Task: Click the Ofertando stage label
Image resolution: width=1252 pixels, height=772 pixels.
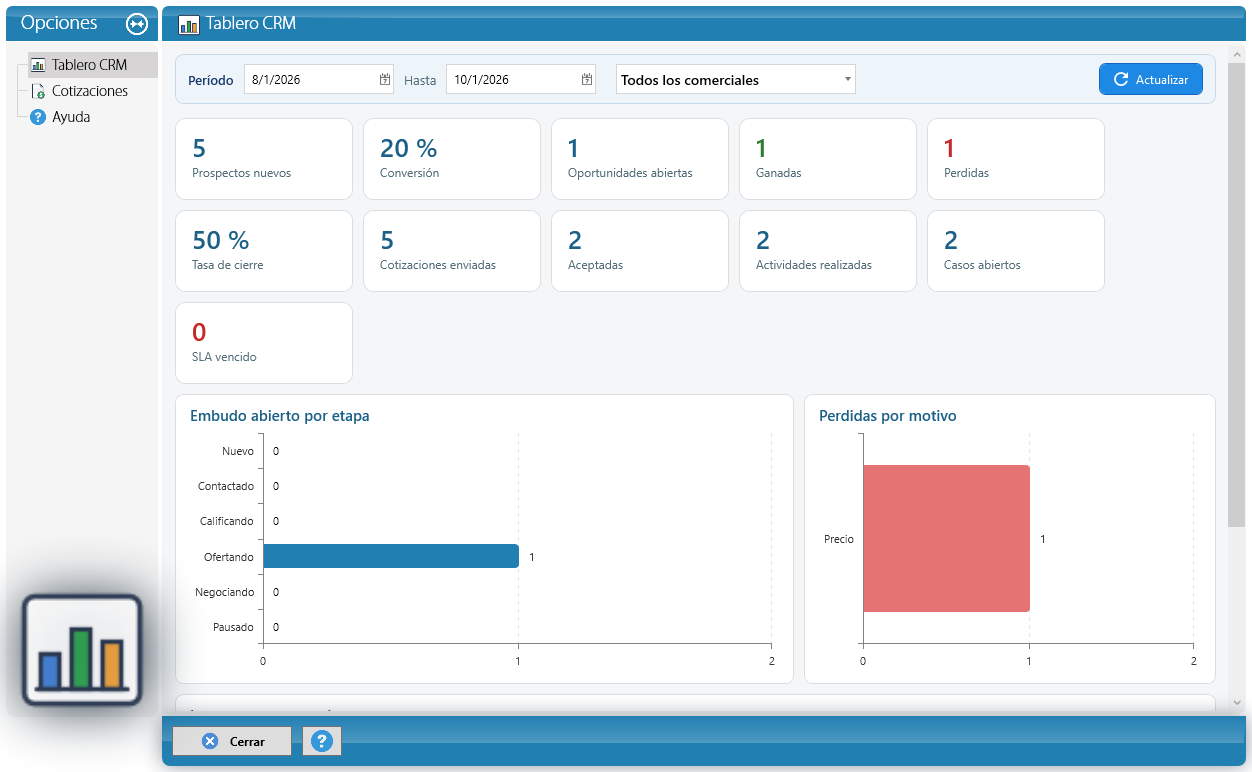Action: (x=228, y=557)
